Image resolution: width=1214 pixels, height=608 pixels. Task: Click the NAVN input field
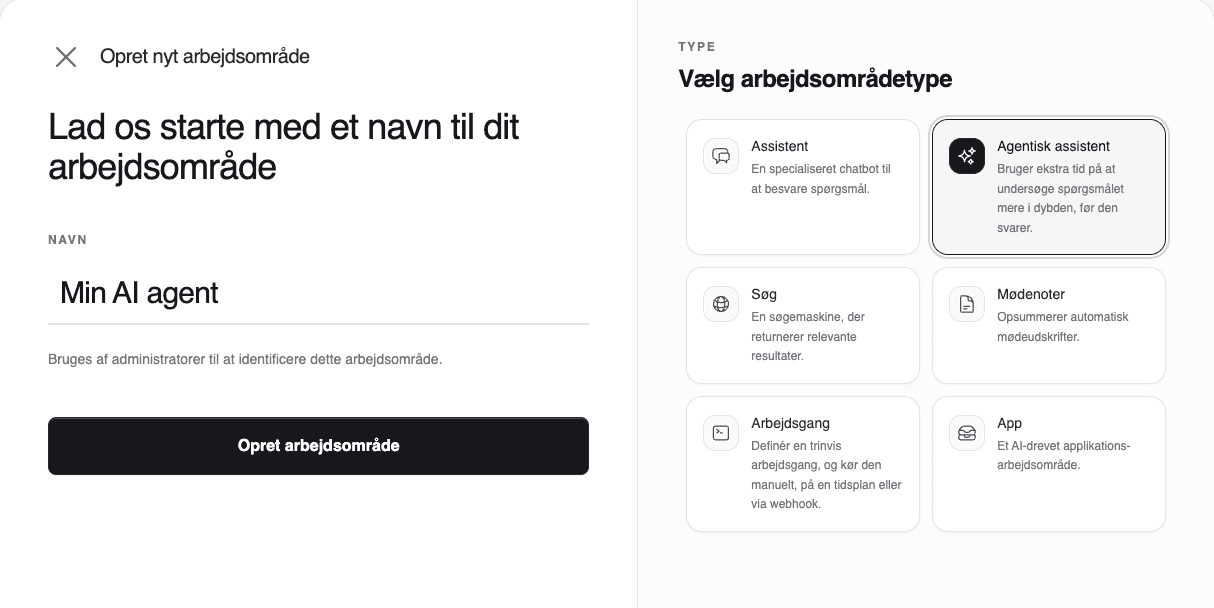(x=318, y=293)
